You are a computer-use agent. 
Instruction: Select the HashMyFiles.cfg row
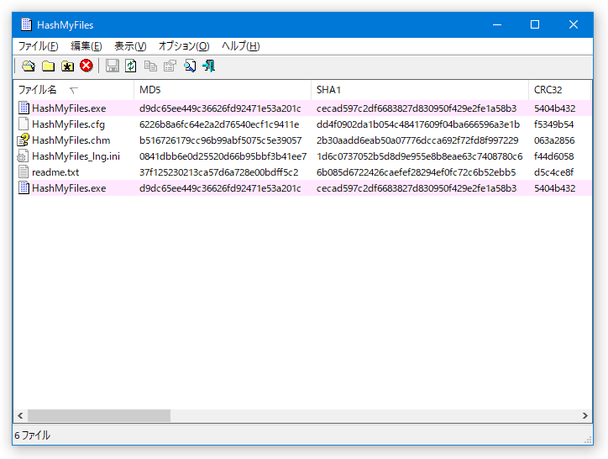[302, 124]
